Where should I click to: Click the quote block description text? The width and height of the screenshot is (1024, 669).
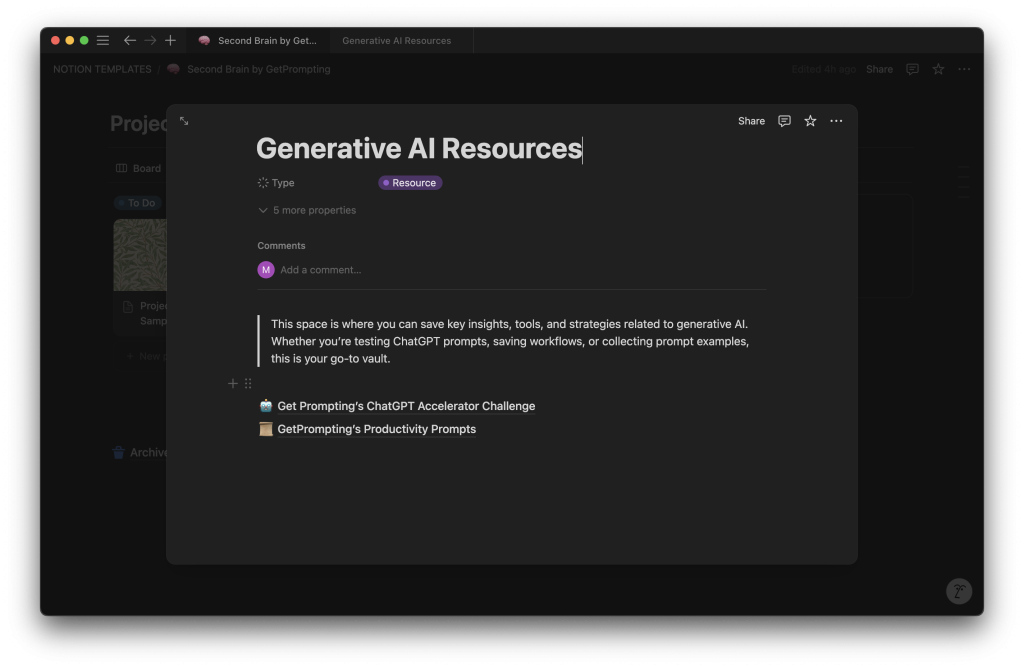click(509, 341)
